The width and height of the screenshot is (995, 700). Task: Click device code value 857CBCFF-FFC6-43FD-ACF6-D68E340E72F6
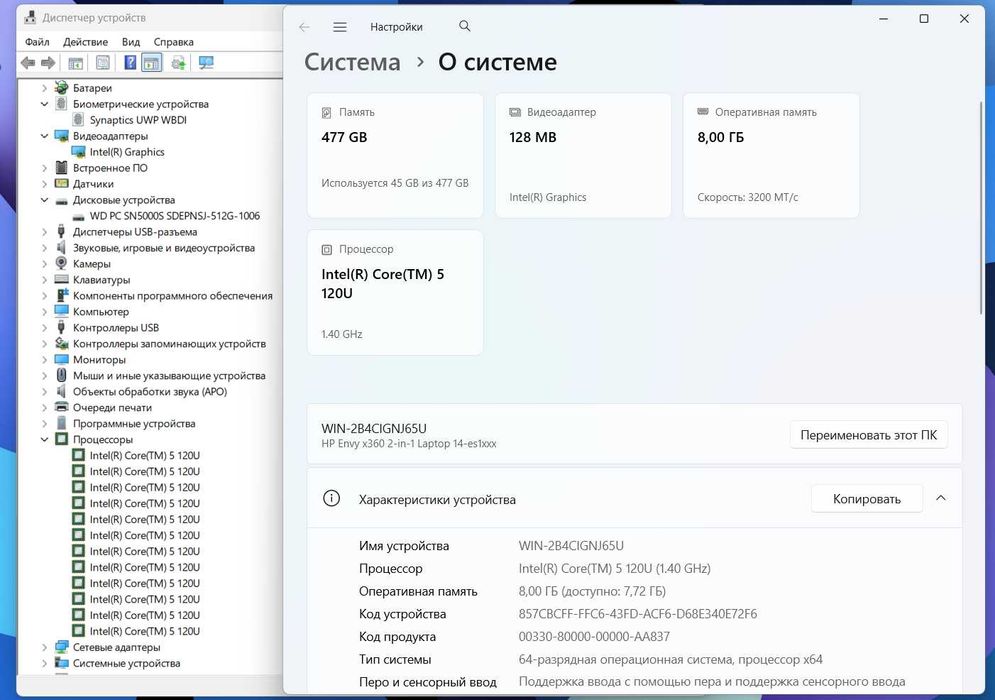[638, 614]
